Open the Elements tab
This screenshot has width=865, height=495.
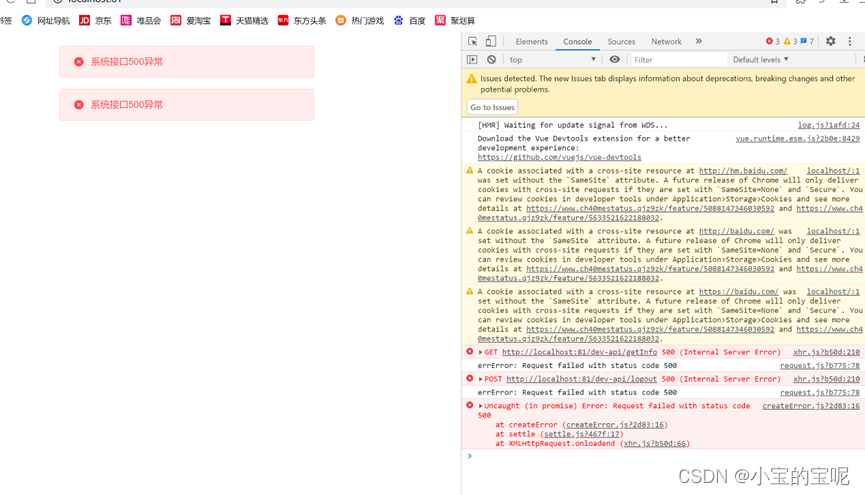(531, 41)
